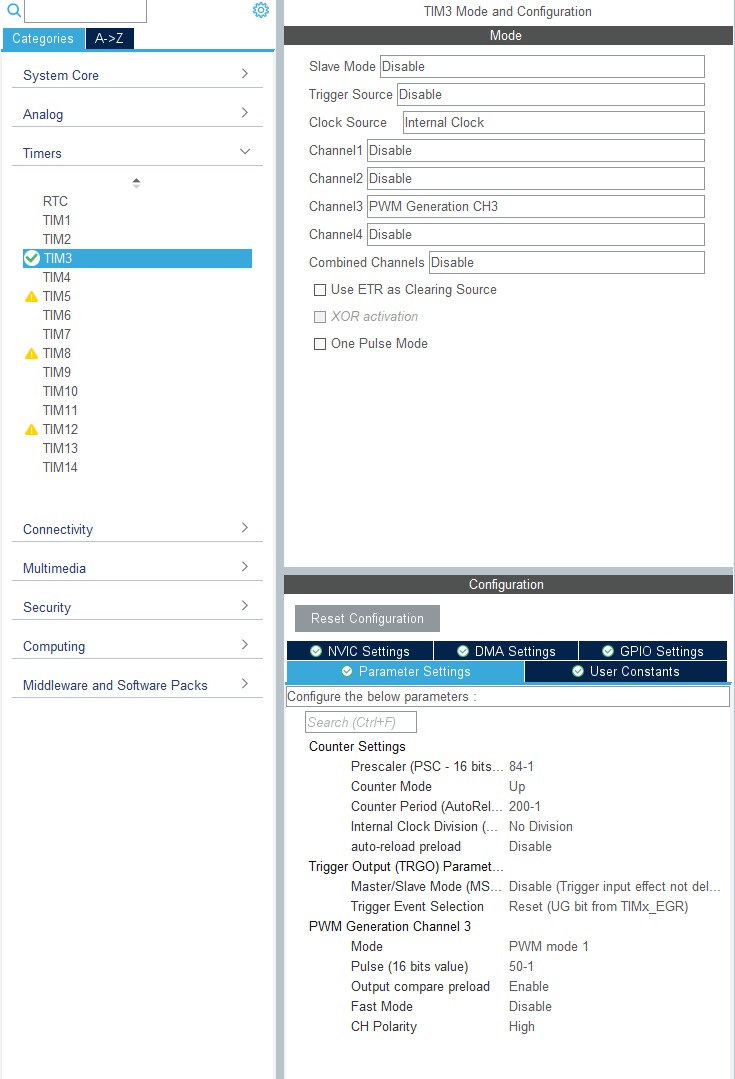Switch to the A->Z tab
This screenshot has width=735, height=1079.
[x=109, y=39]
